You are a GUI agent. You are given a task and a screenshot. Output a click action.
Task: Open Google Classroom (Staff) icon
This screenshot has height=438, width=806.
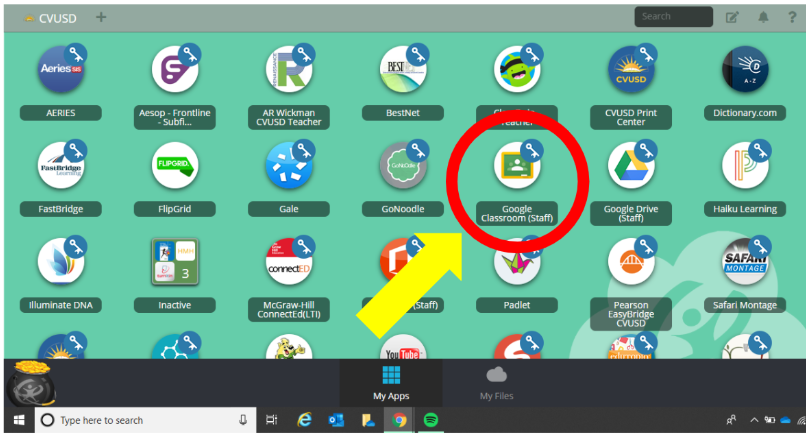coord(517,165)
